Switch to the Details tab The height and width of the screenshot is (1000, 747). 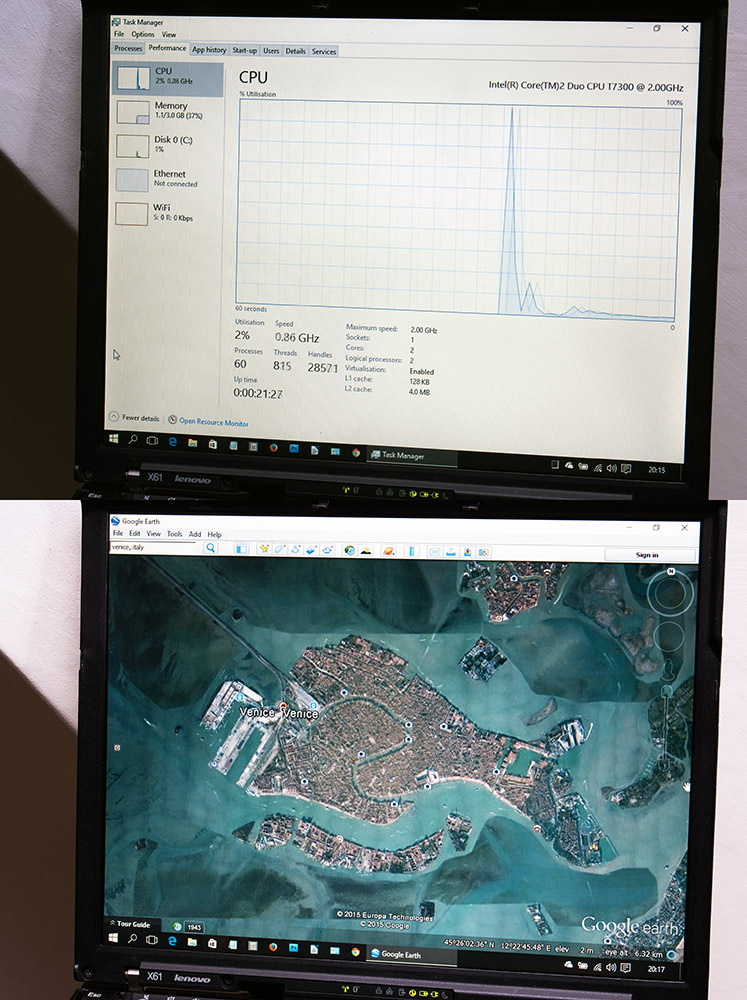point(295,51)
